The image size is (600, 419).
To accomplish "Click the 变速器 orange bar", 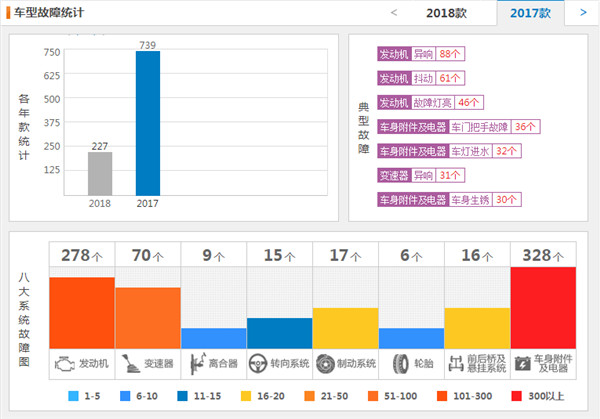I will 148,318.
